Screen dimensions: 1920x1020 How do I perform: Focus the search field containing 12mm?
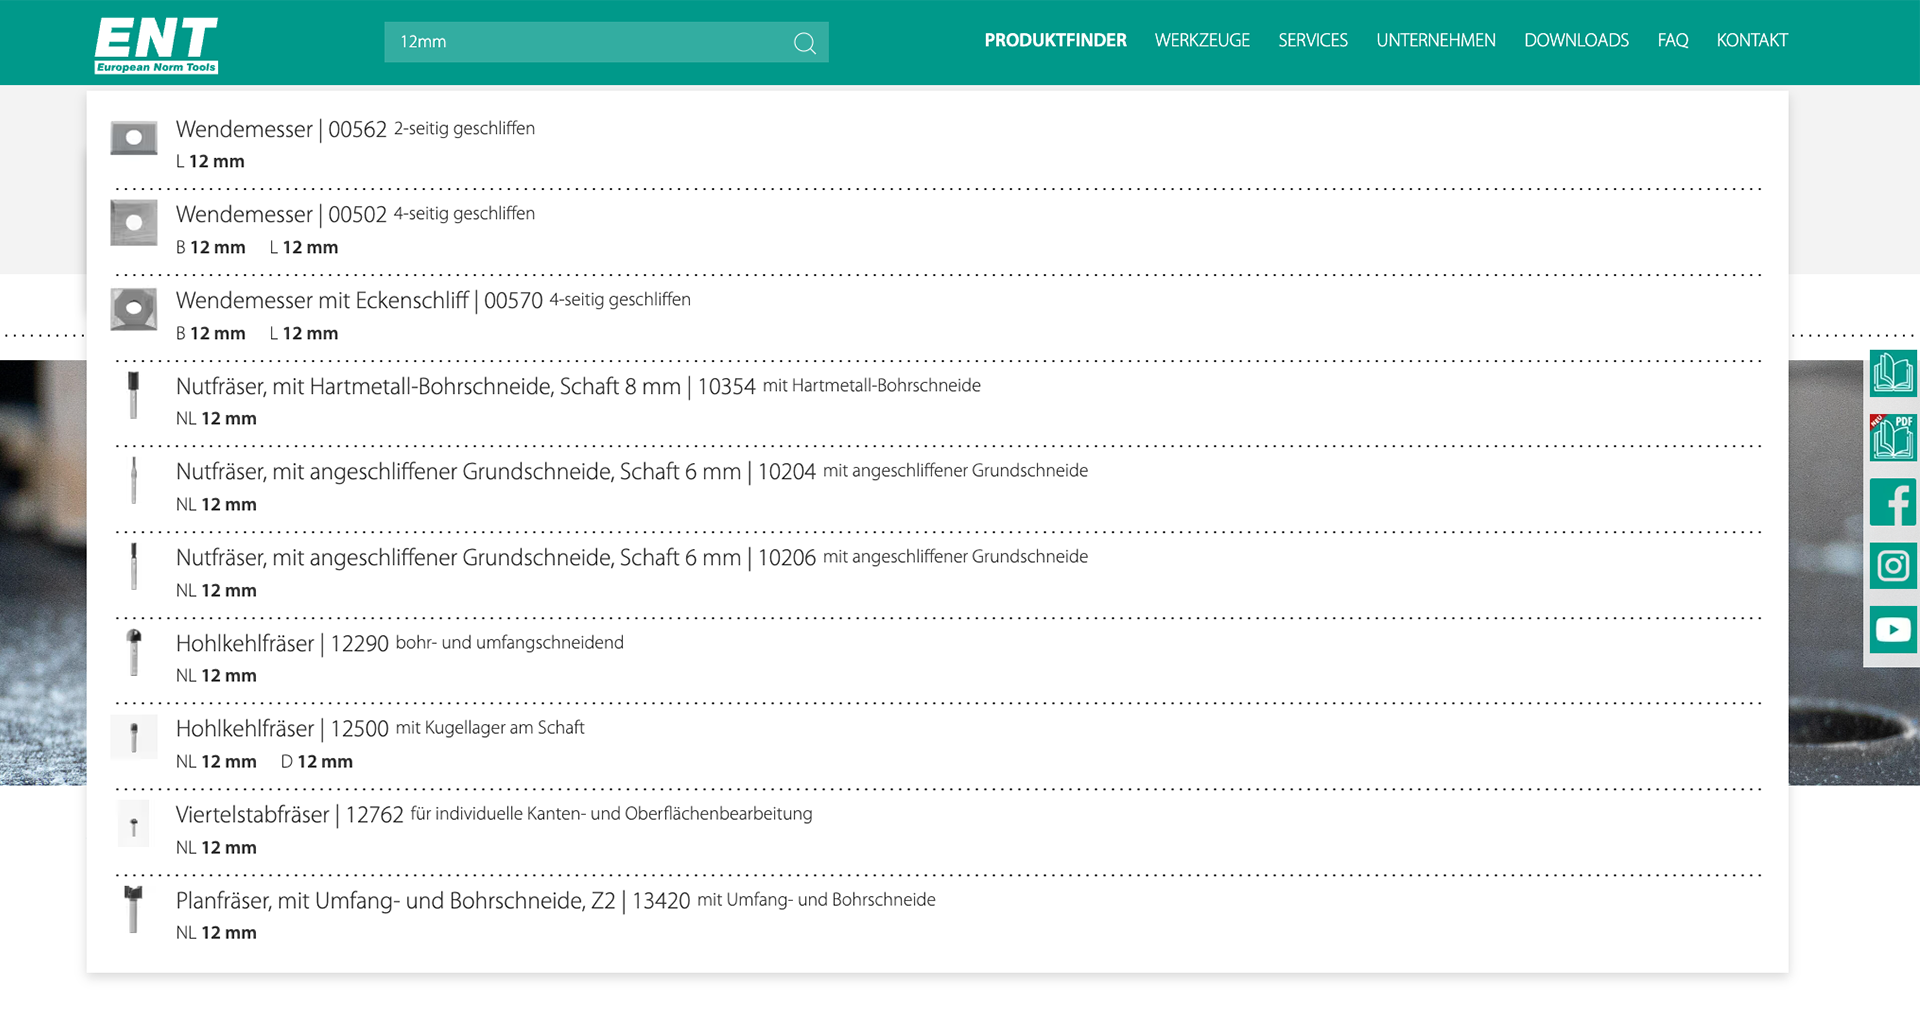[606, 42]
